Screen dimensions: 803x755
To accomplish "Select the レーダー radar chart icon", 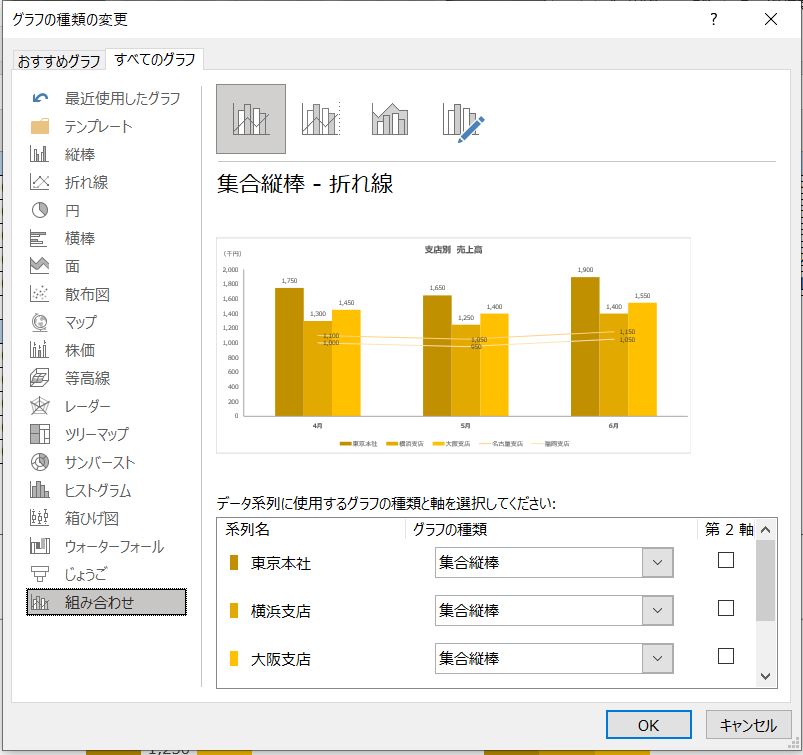I will point(40,406).
